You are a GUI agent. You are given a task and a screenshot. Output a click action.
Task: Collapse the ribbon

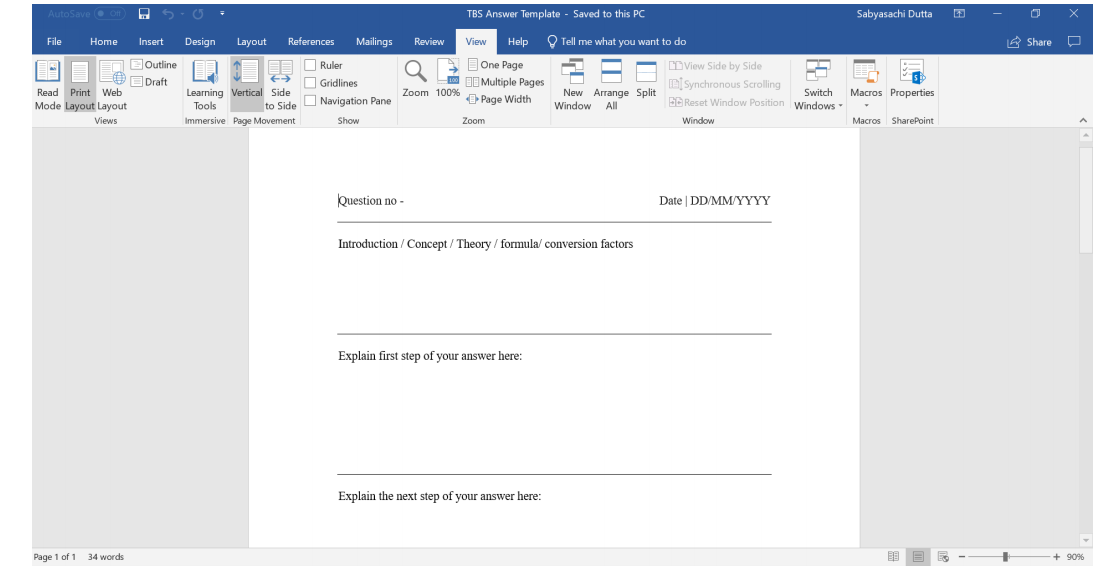tap(1082, 120)
